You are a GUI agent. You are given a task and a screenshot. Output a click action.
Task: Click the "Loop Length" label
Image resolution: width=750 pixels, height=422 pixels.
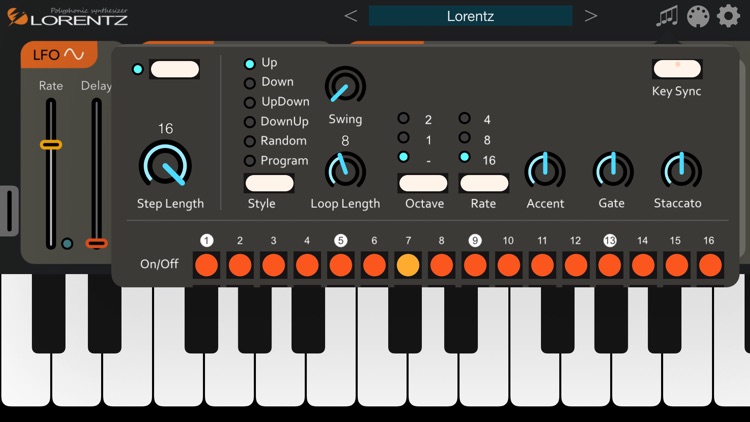[345, 203]
